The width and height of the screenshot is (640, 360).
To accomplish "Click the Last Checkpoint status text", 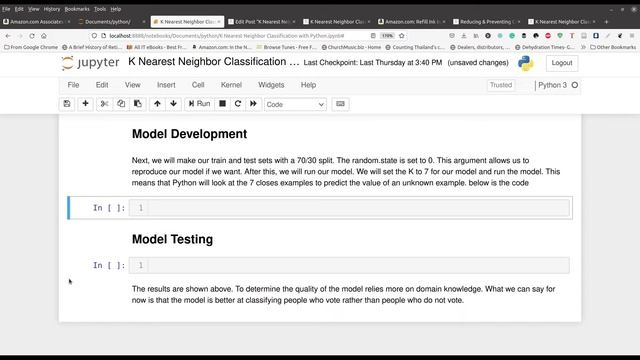I will click(x=373, y=62).
